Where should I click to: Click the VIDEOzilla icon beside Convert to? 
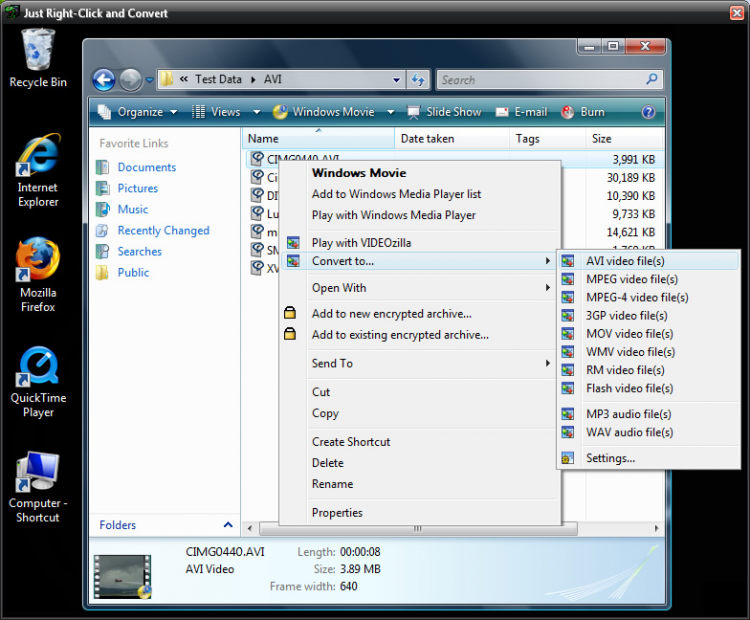tap(293, 261)
